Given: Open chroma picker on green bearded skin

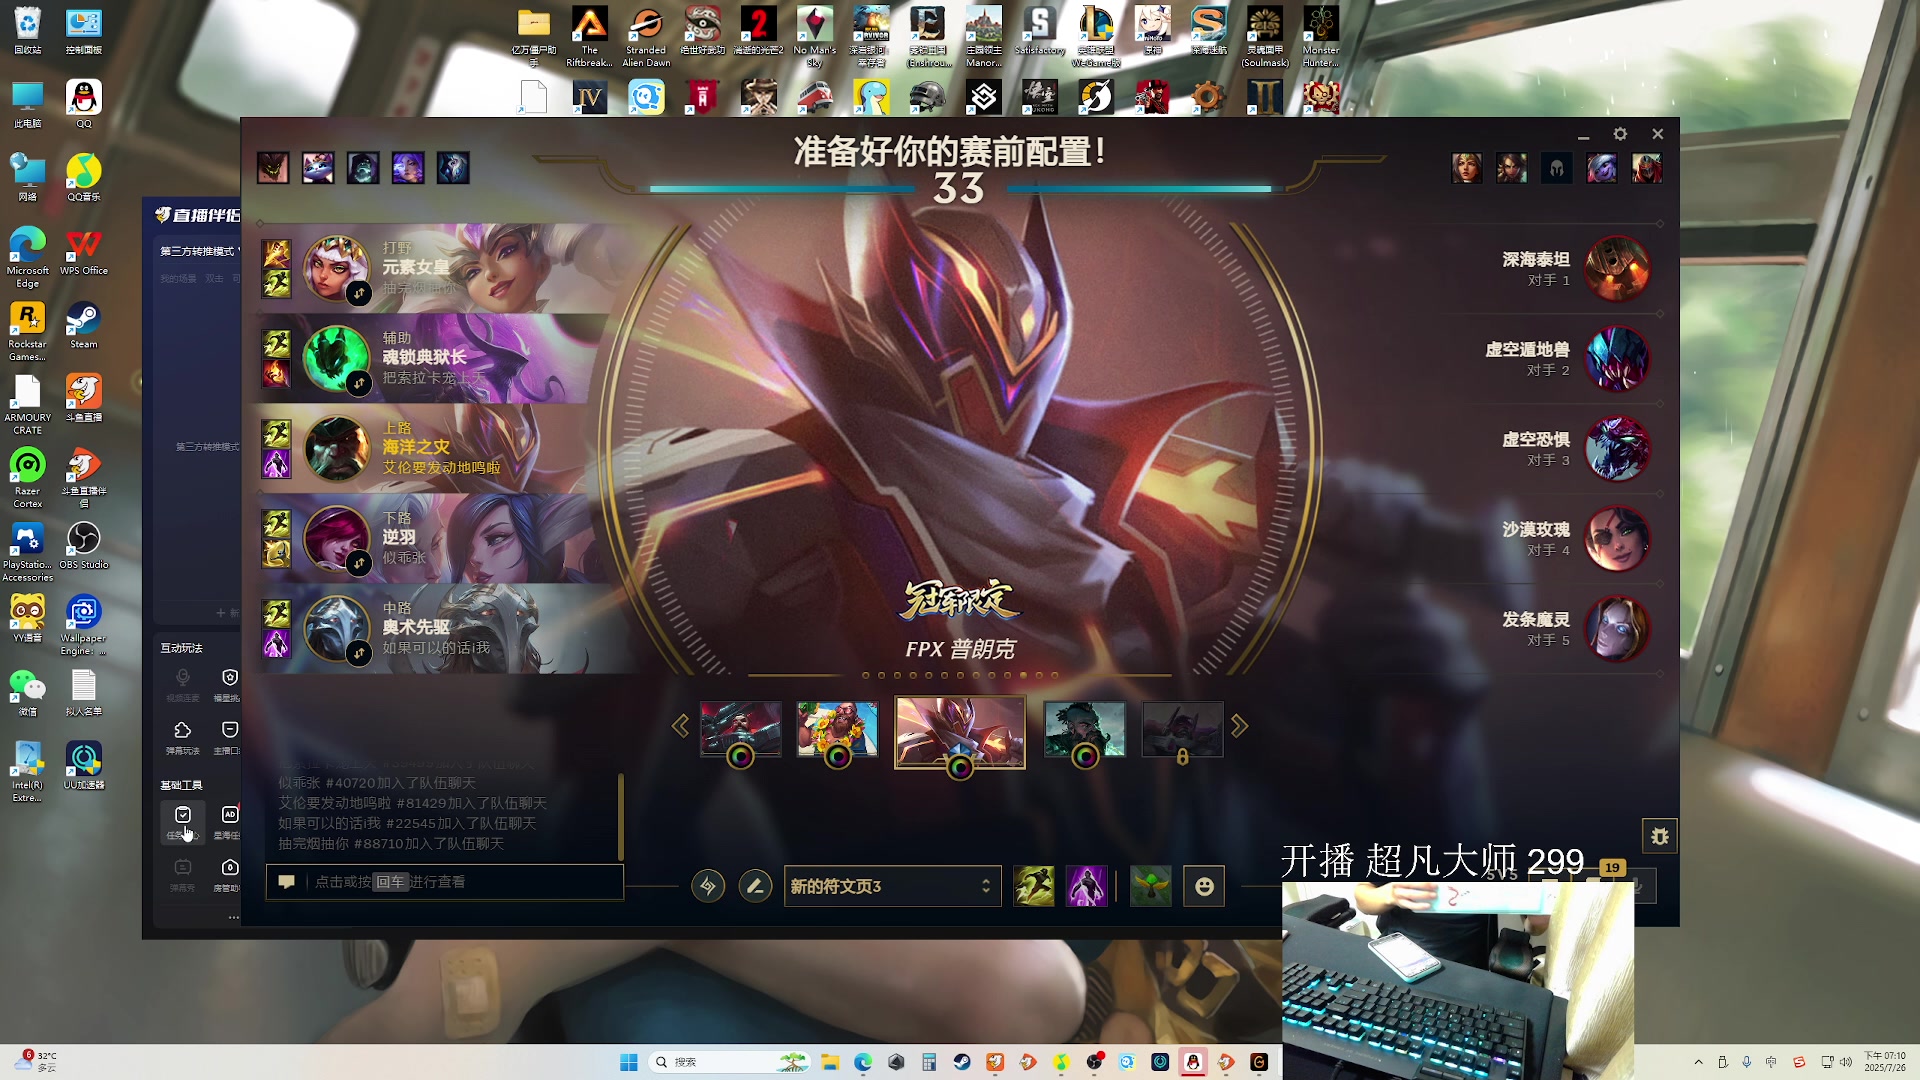Looking at the screenshot, I should [x=1085, y=757].
